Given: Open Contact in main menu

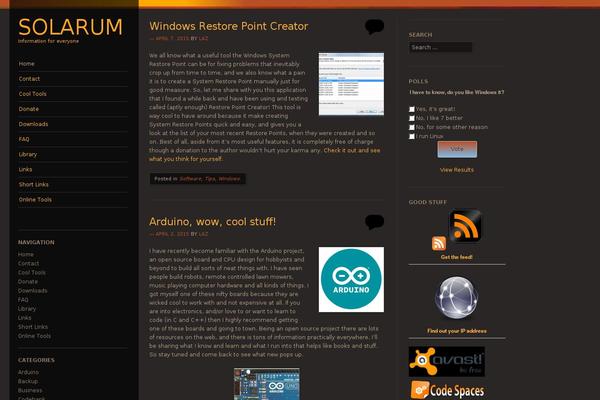Looking at the screenshot, I should (29, 79).
